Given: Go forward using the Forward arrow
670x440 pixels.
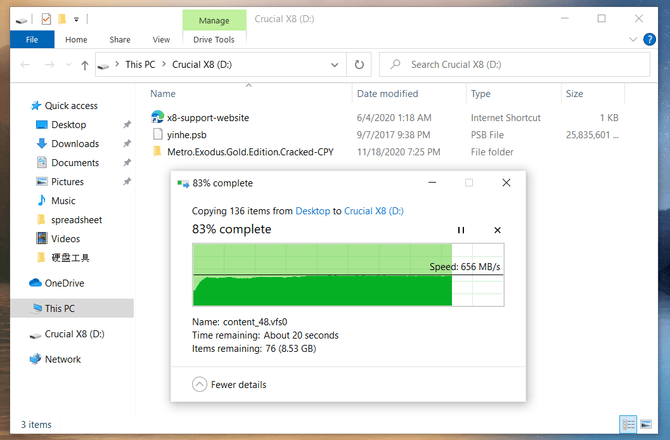Looking at the screenshot, I should pyautogui.click(x=50, y=65).
